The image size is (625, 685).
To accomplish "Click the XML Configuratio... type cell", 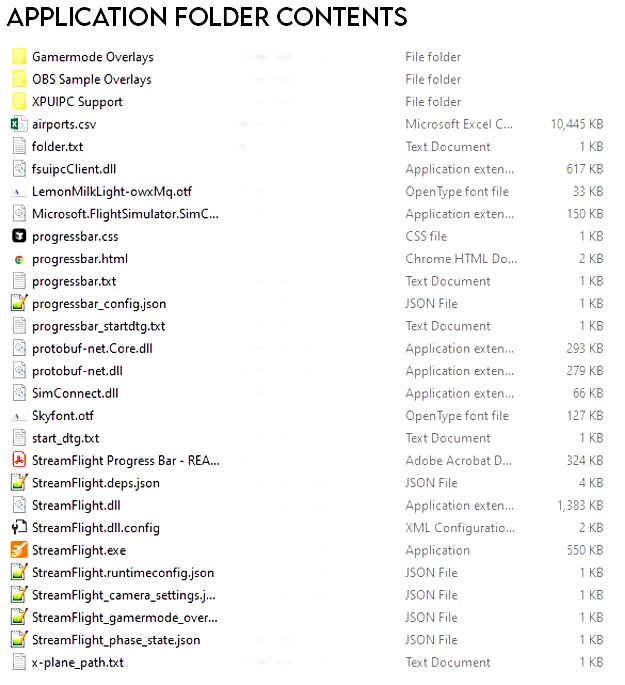I will coord(460,528).
